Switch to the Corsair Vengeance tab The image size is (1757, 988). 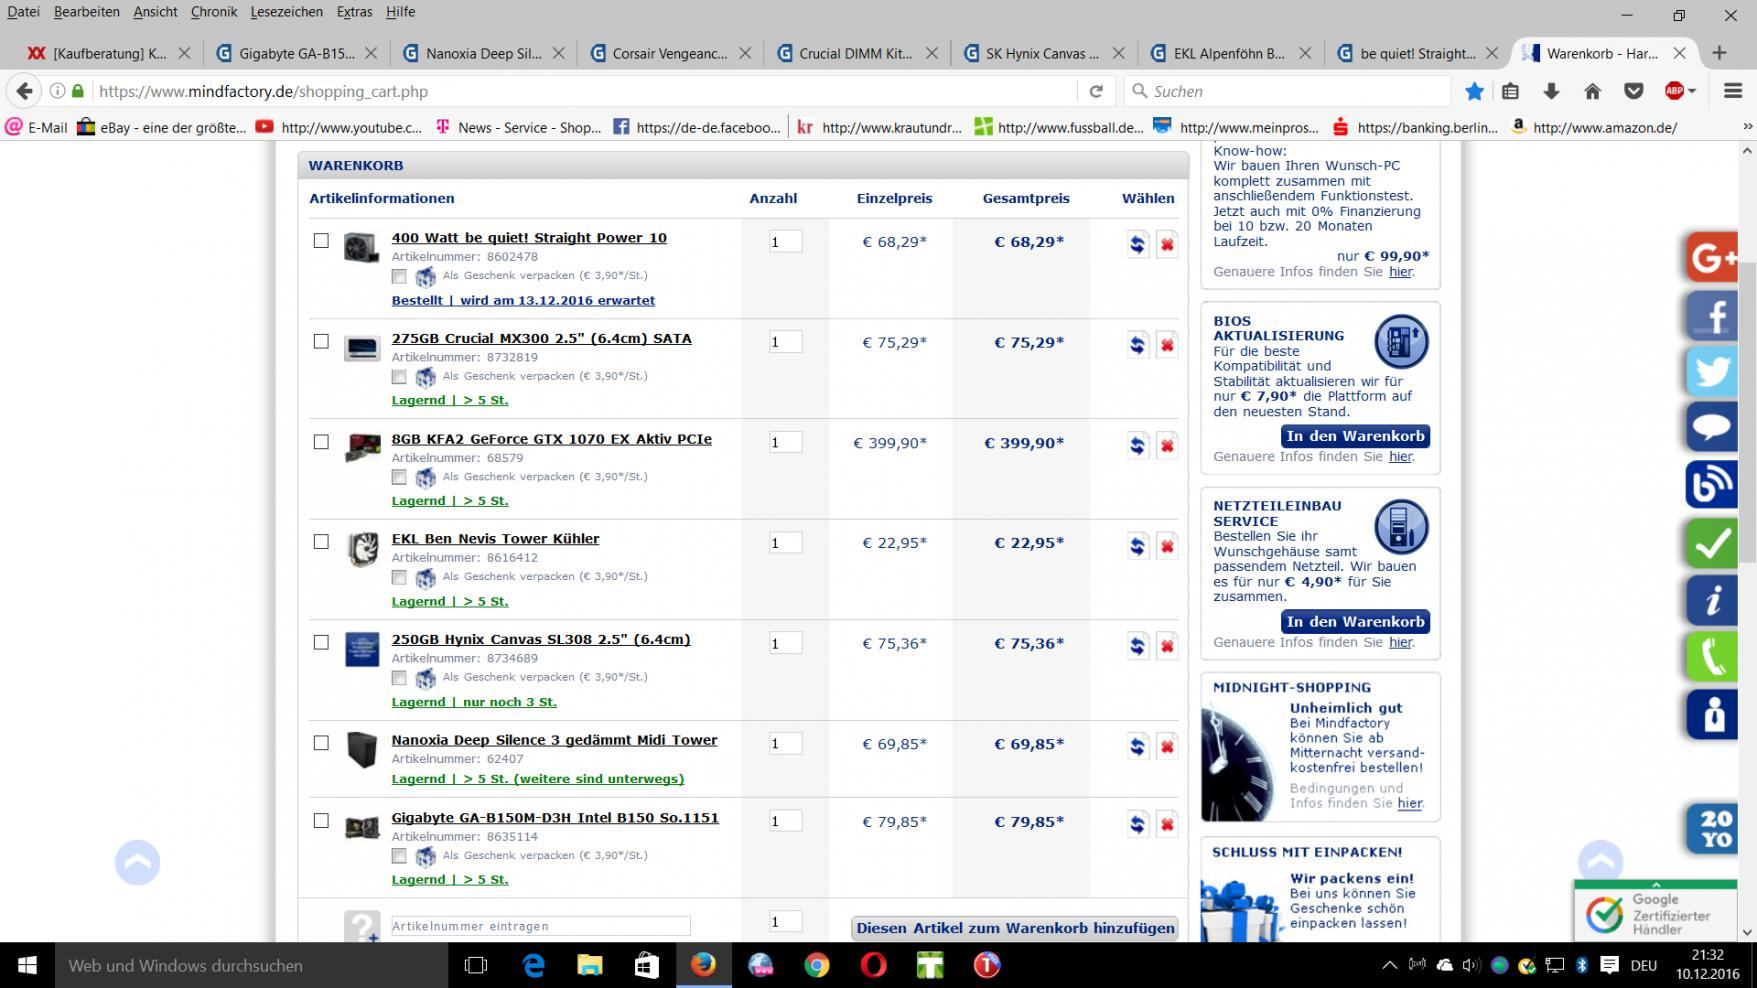[670, 53]
